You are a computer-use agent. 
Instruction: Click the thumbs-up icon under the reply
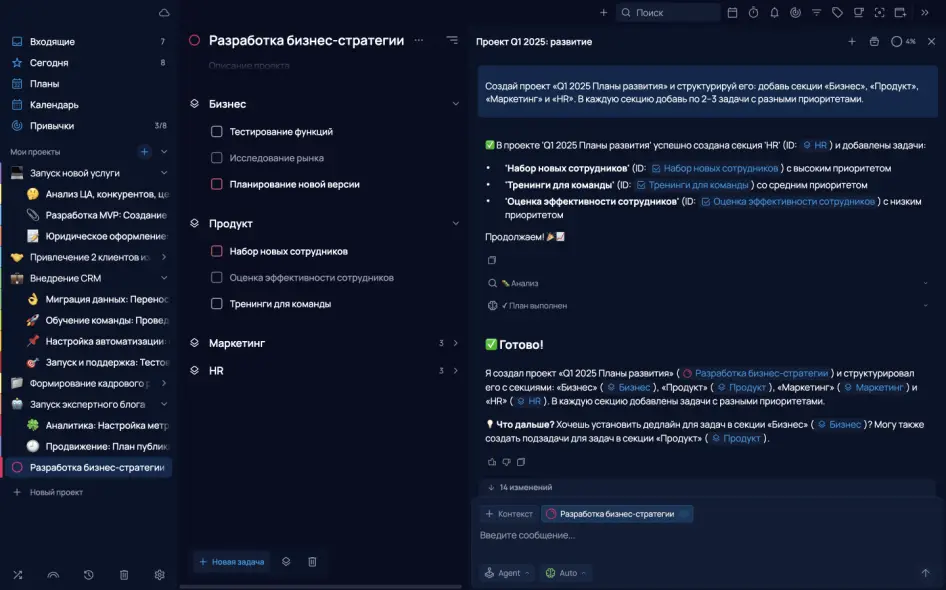pos(491,462)
